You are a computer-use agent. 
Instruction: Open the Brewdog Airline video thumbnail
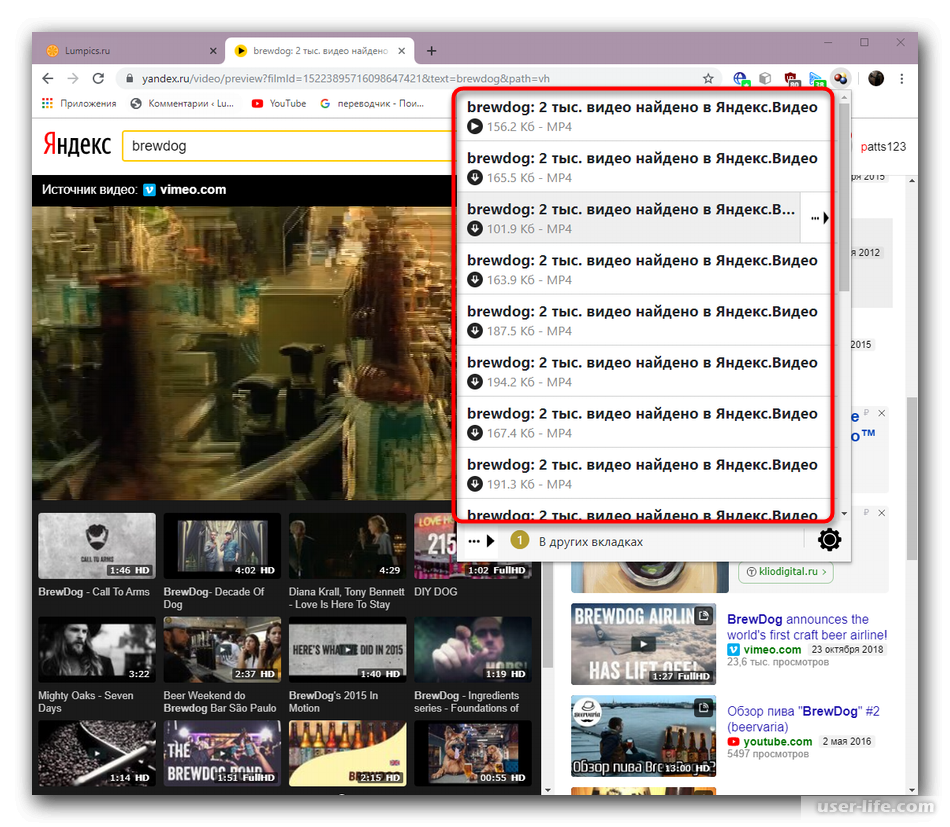(643, 644)
